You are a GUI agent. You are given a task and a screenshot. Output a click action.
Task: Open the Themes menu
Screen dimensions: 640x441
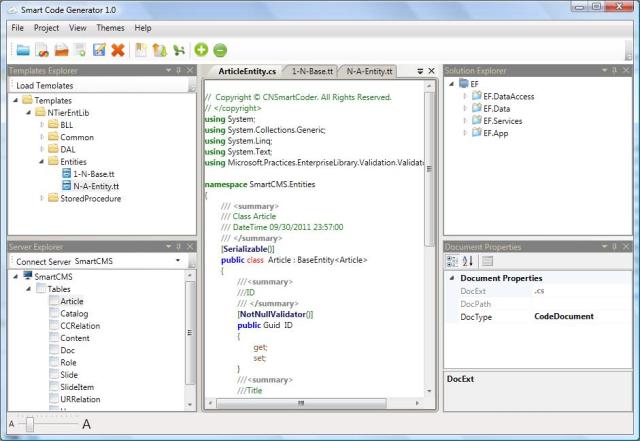(x=110, y=28)
